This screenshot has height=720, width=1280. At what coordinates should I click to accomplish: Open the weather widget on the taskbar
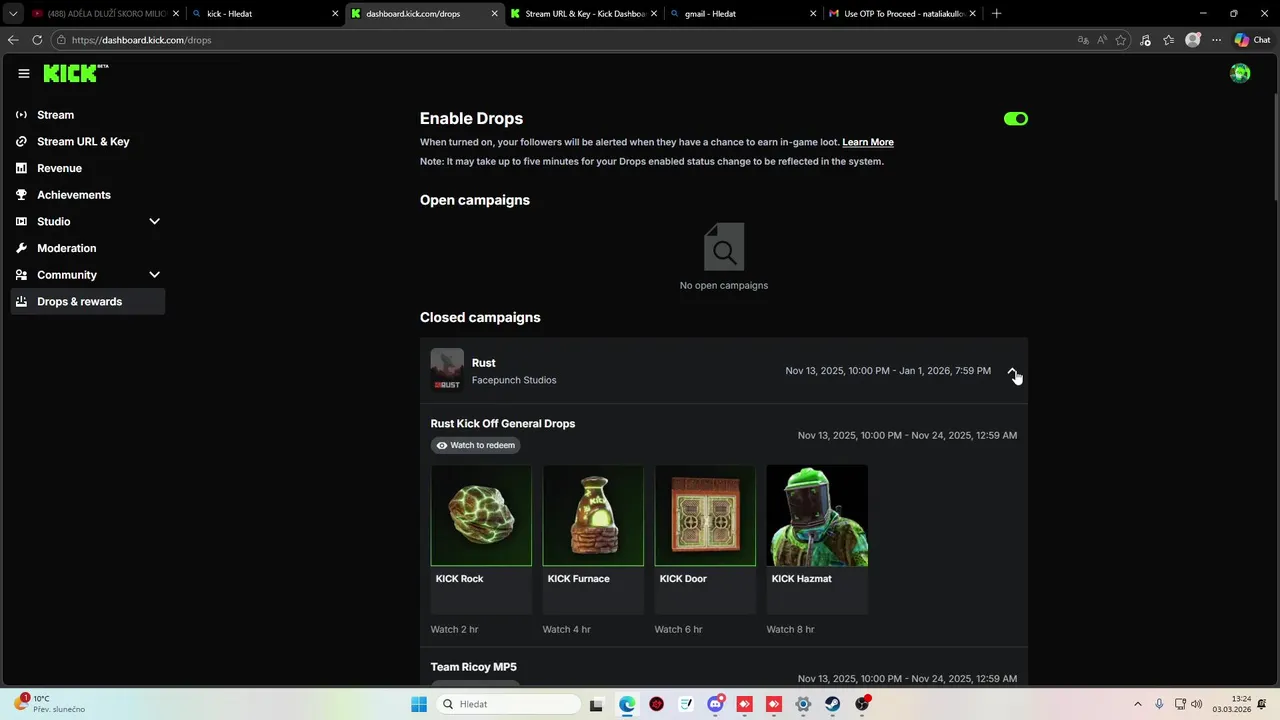pos(48,704)
